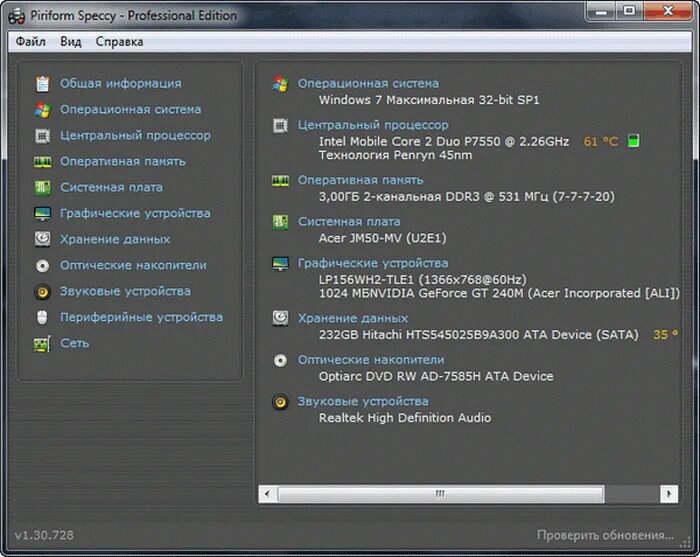Click 232GB Hitachi HTS545025B9A300 text
700x557 pixels.
479,335
